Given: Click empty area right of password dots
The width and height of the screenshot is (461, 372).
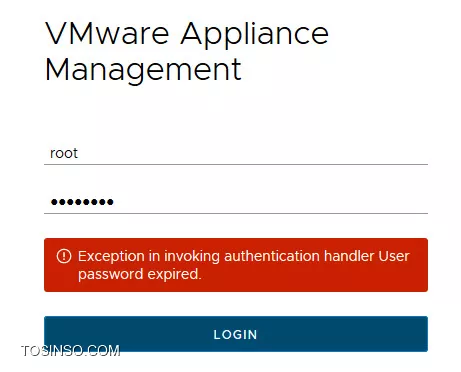Looking at the screenshot, I should coord(271,202).
